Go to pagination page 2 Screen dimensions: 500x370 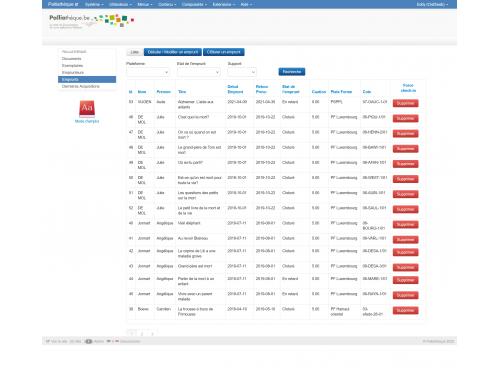142,334
